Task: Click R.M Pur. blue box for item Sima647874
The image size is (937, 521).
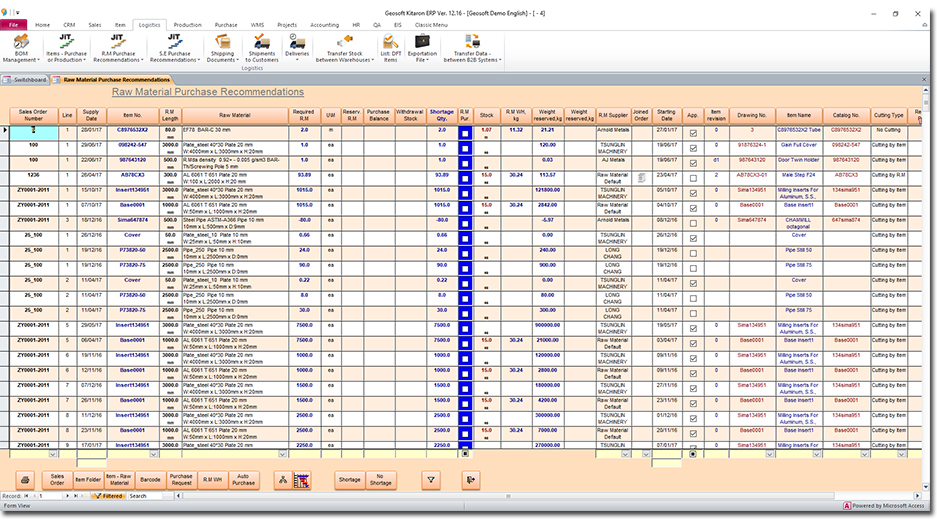Action: coord(465,223)
